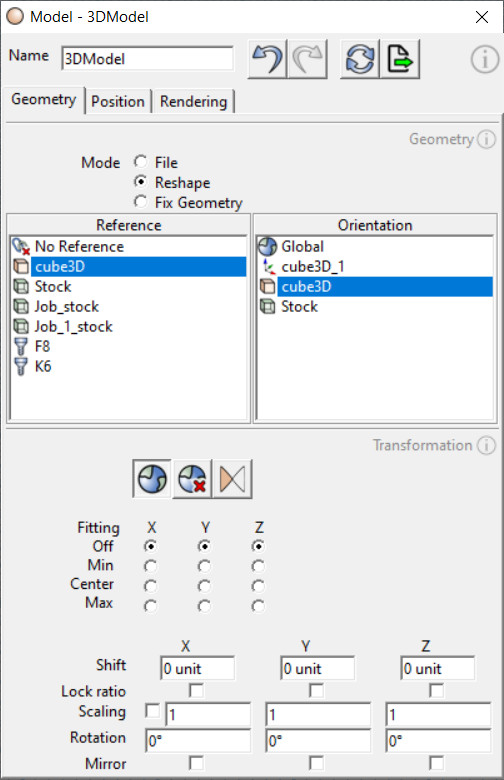Click the redo arrow icon
Image resolution: width=504 pixels, height=780 pixels.
coord(307,59)
